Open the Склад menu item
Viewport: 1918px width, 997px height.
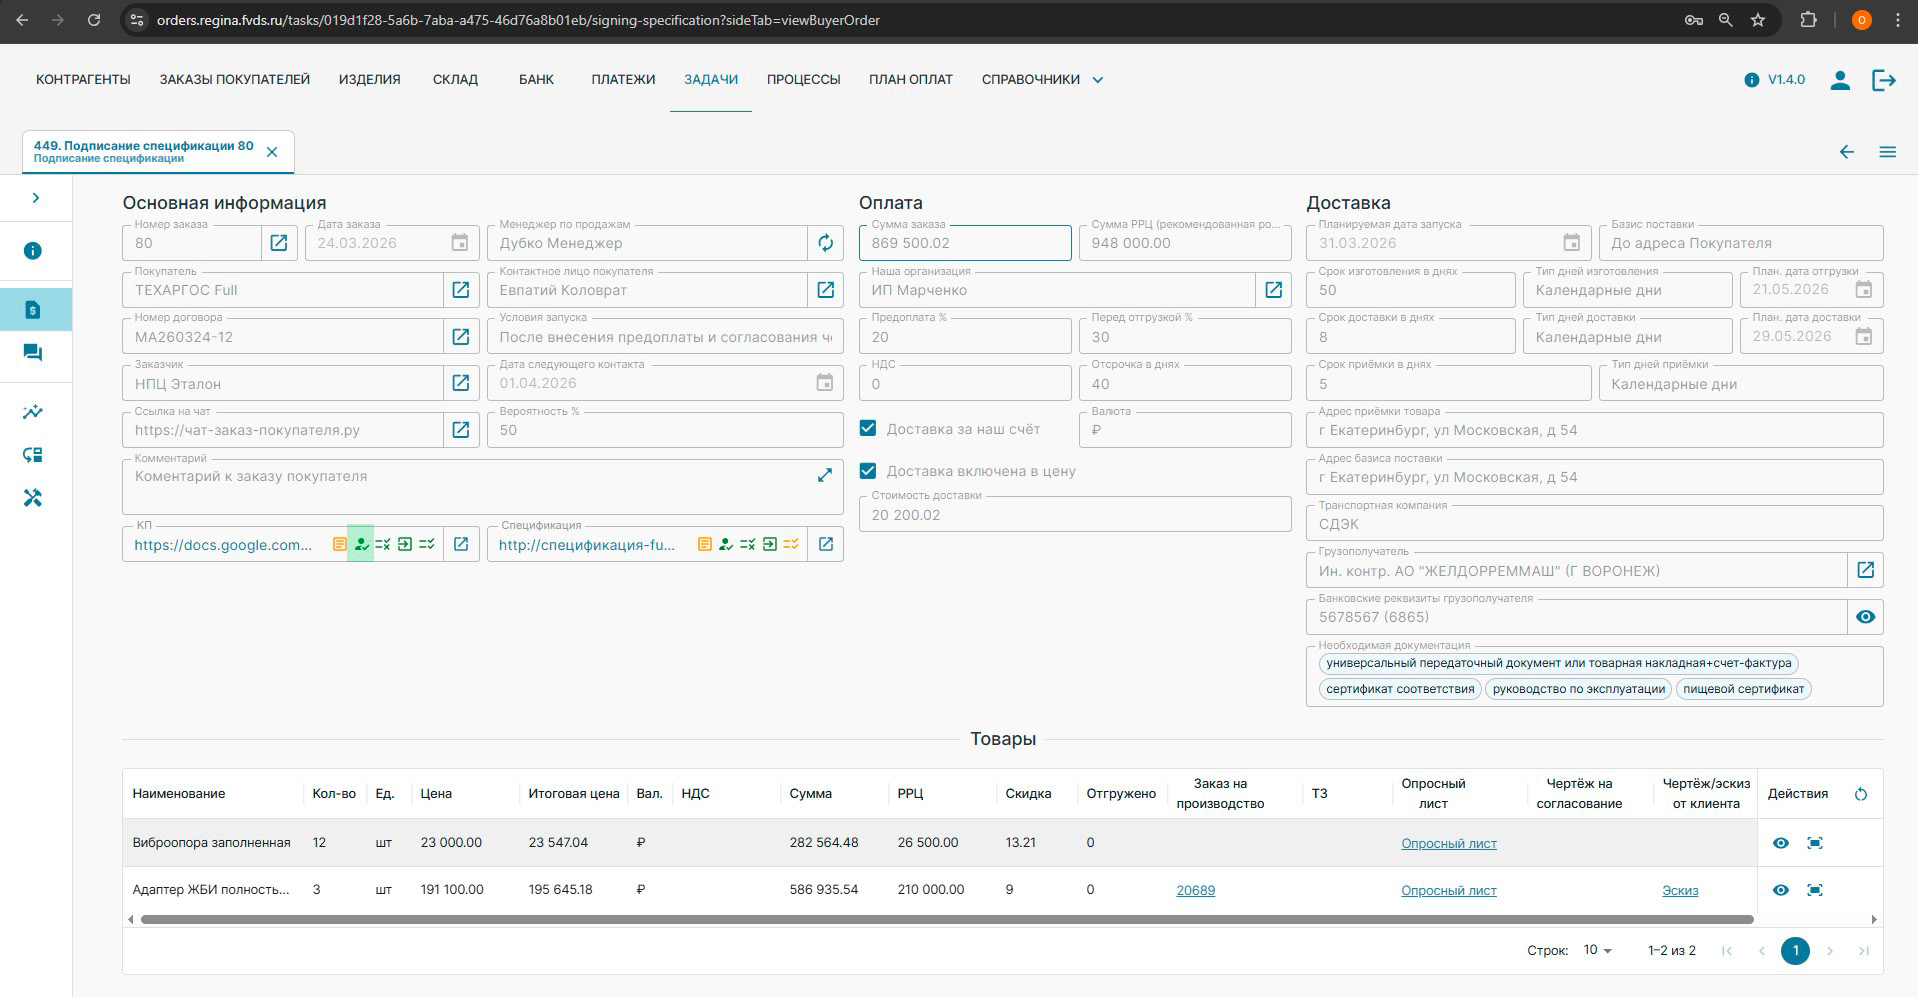455,79
